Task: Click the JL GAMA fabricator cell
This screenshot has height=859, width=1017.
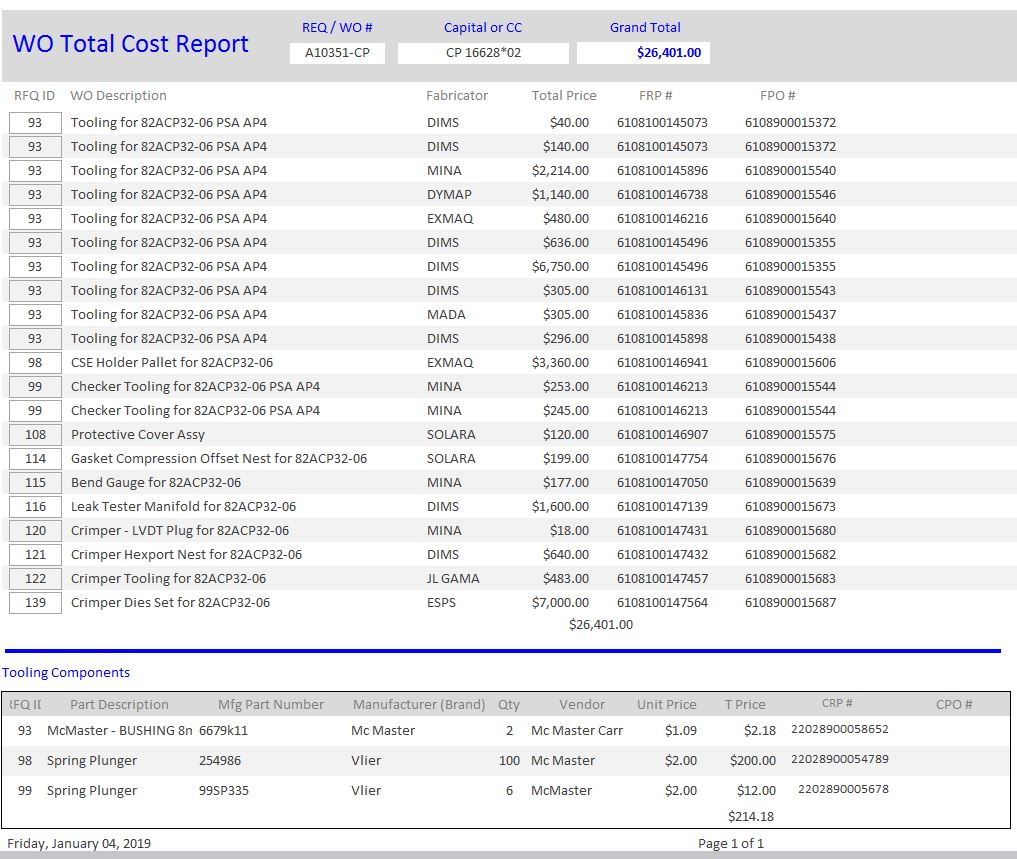Action: (x=453, y=579)
